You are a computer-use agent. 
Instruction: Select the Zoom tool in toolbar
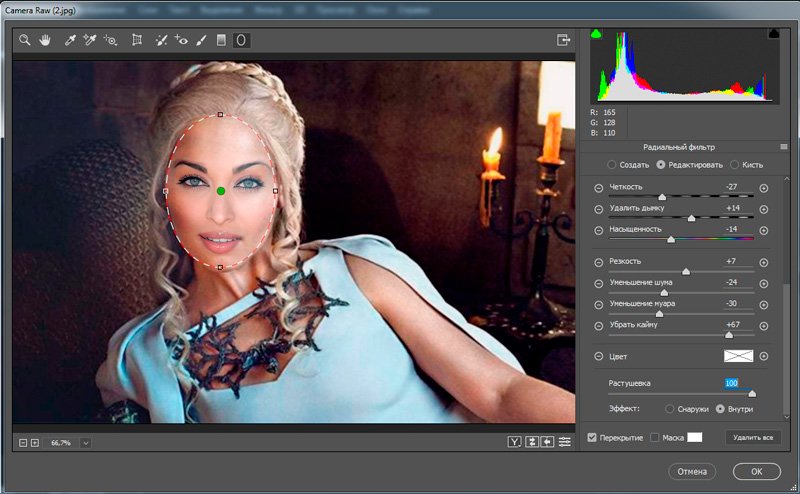point(24,41)
